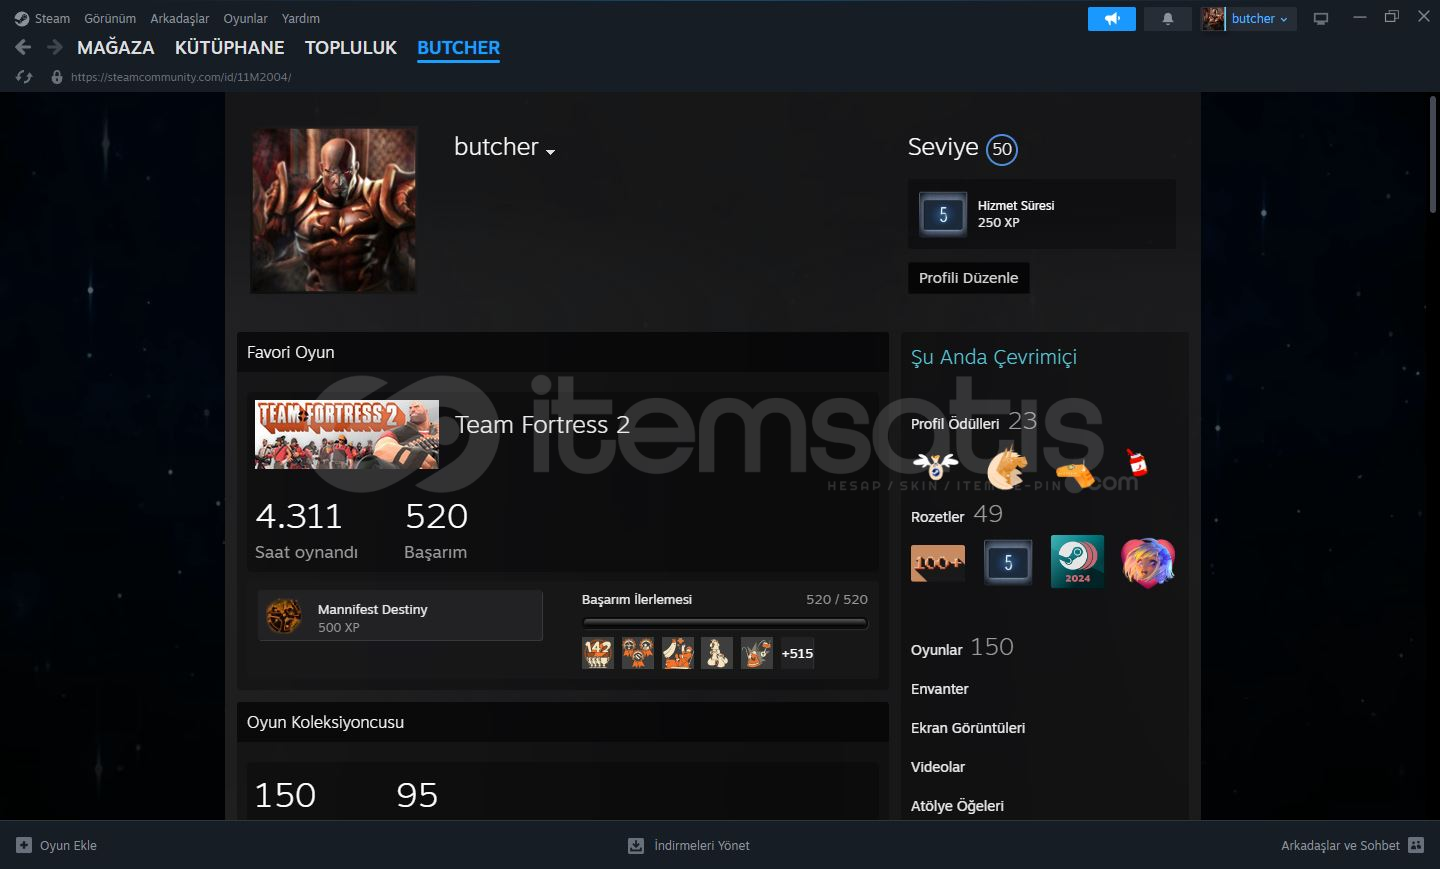Open the megaphone announcements button

coord(1112,19)
